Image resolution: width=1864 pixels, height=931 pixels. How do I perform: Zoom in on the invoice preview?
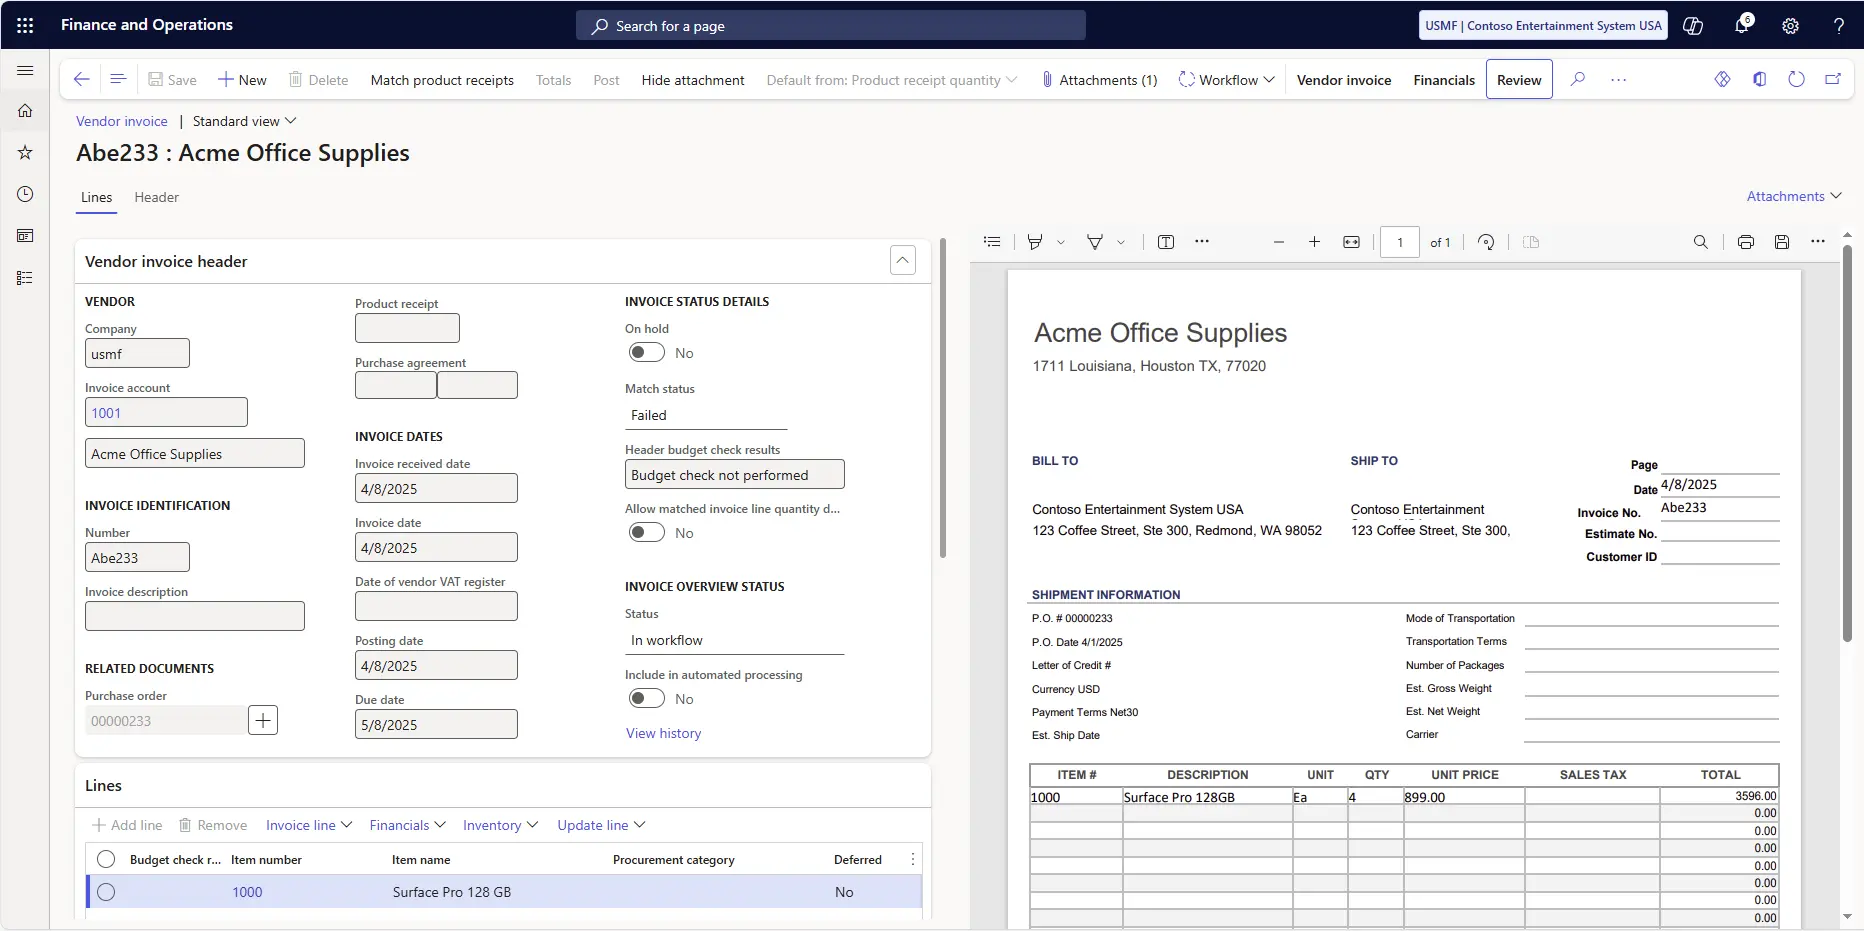pos(1315,242)
